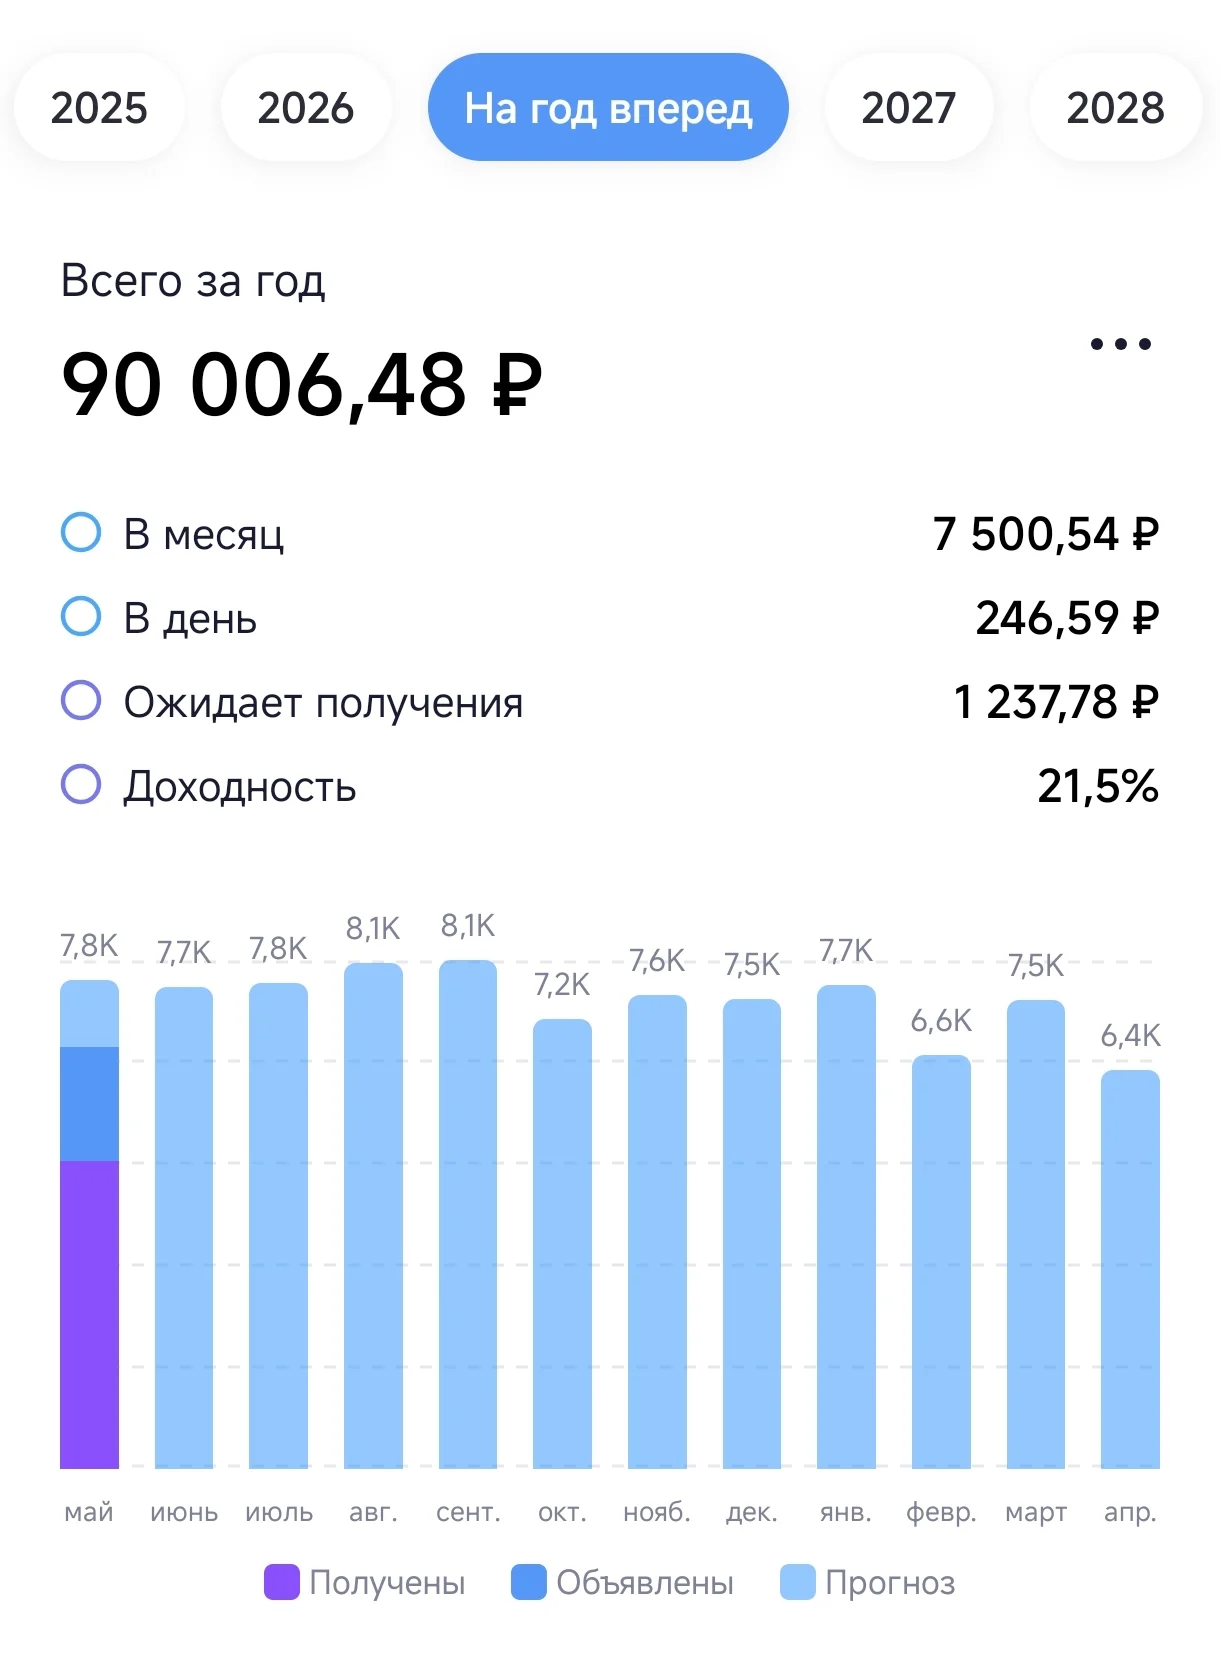The width and height of the screenshot is (1220, 1653).
Task: Switch to the 2026 tab
Action: (x=305, y=107)
